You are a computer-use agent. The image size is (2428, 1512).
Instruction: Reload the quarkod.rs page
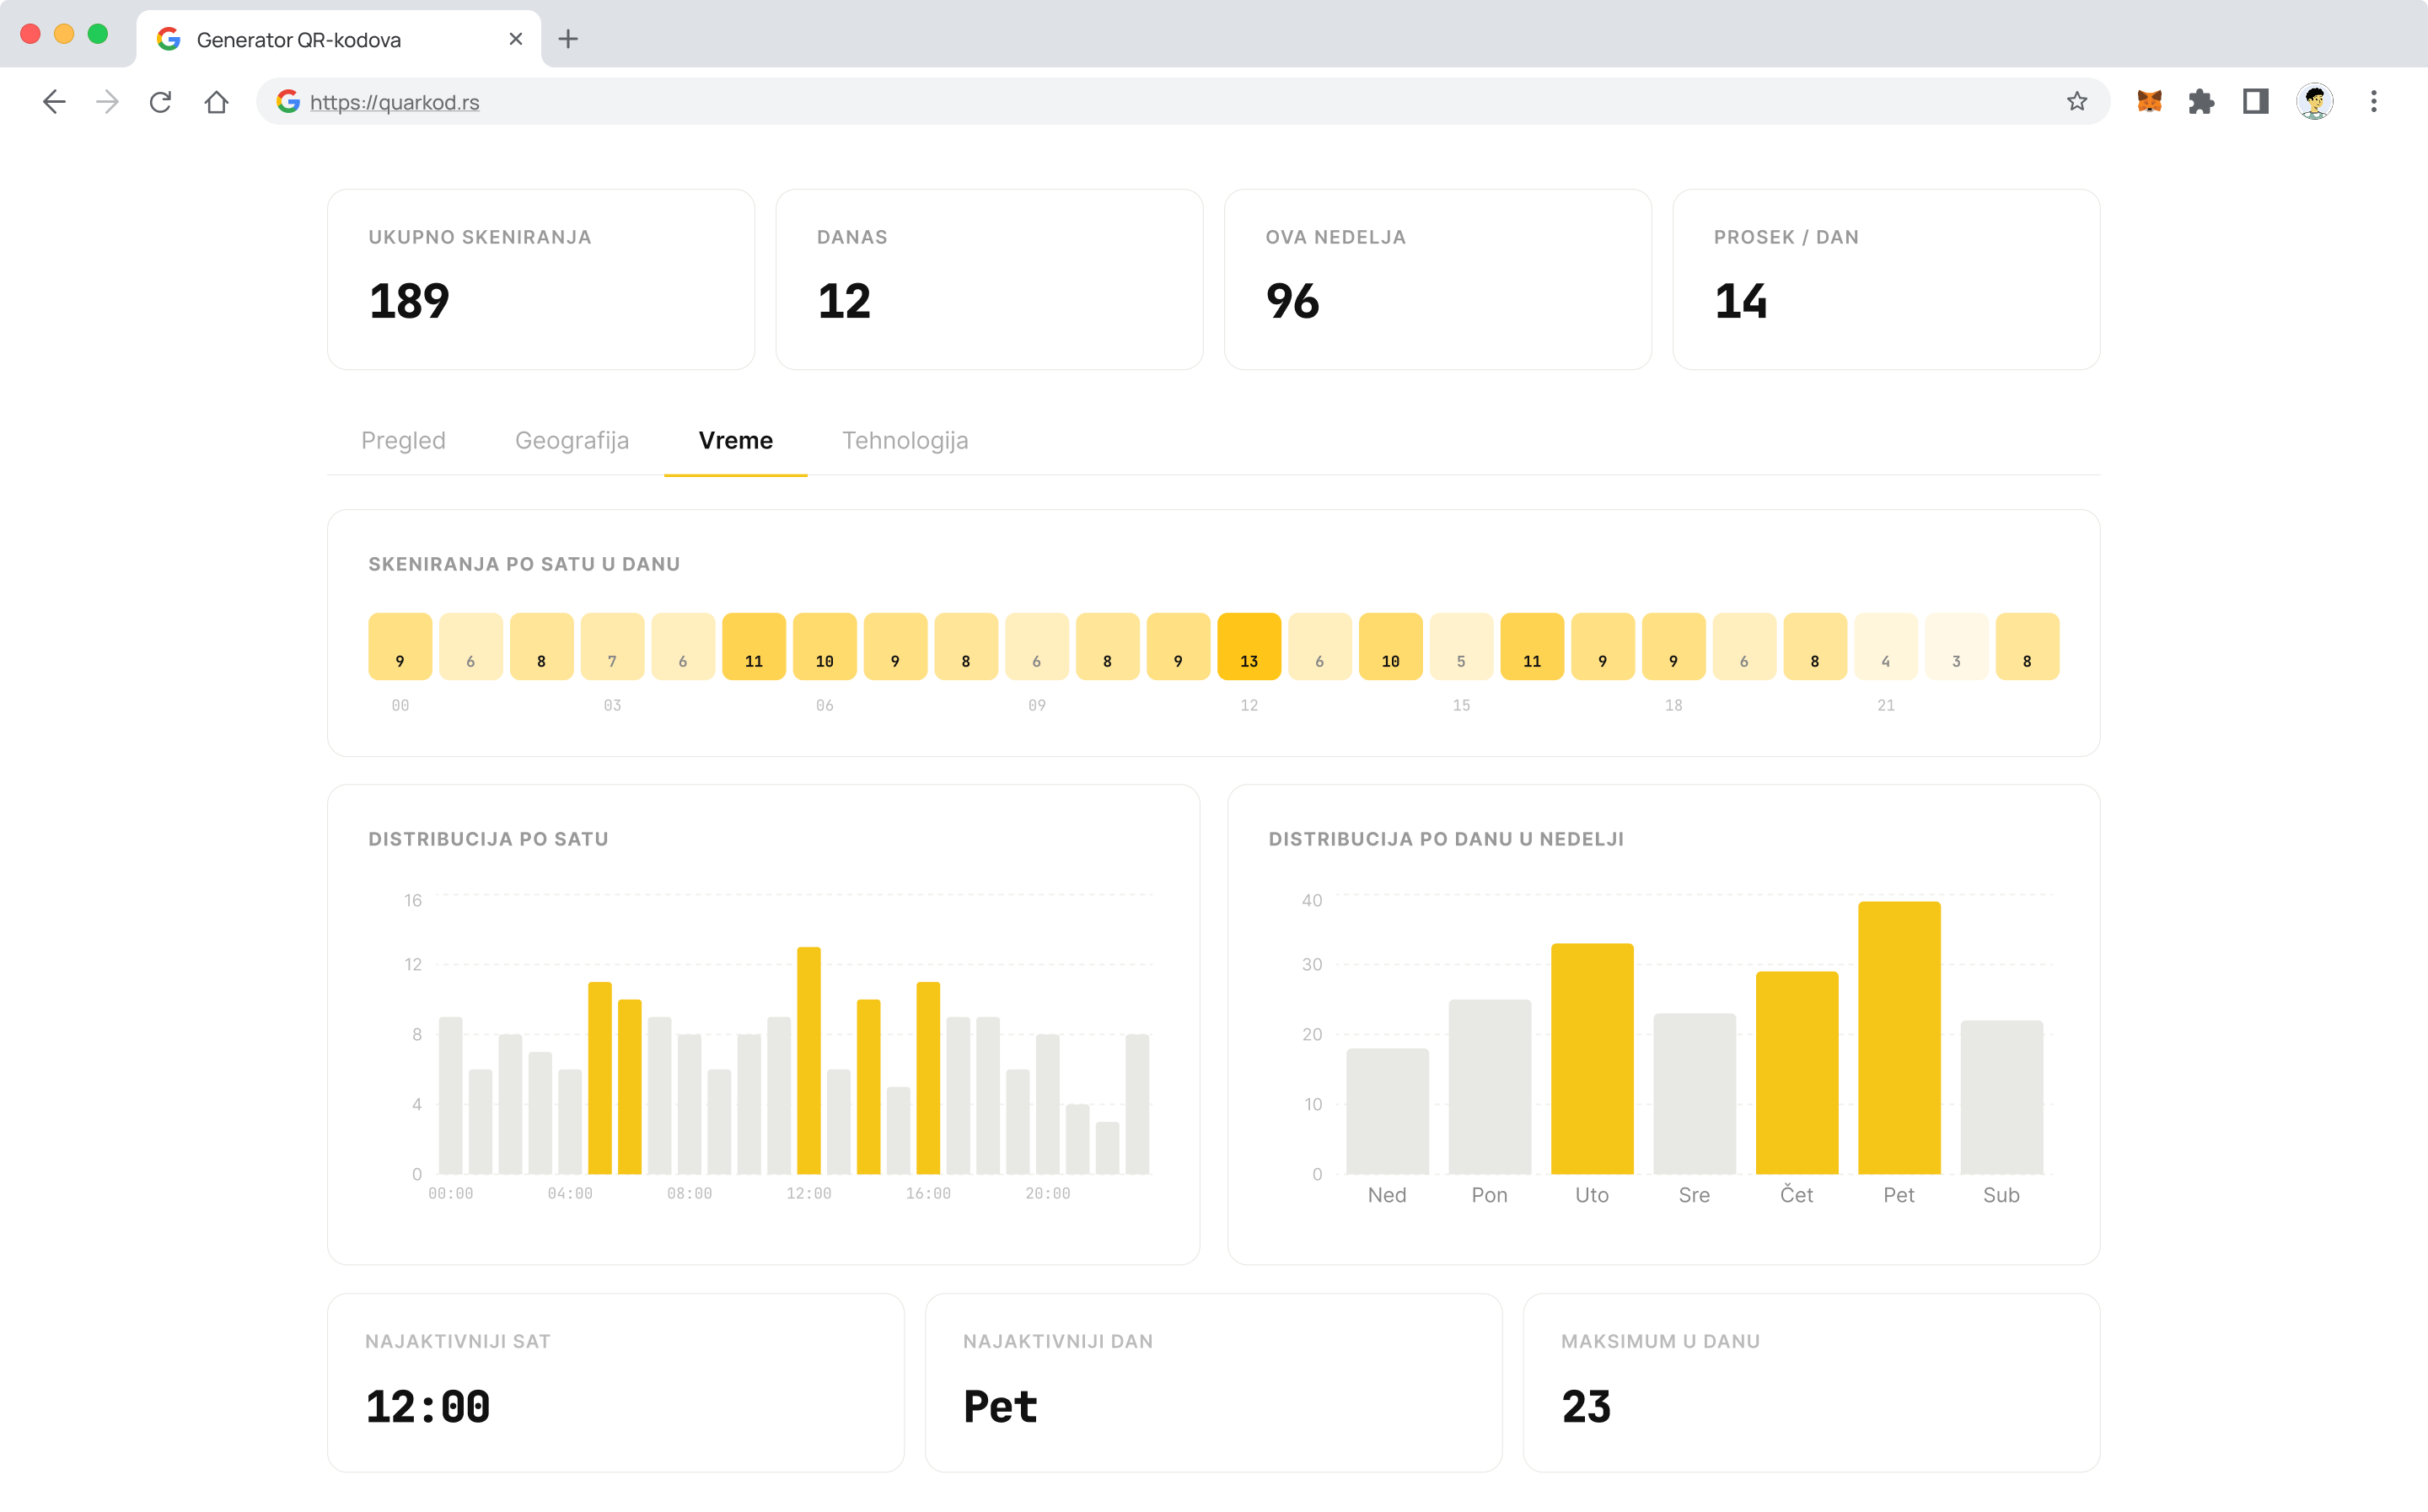[160, 102]
